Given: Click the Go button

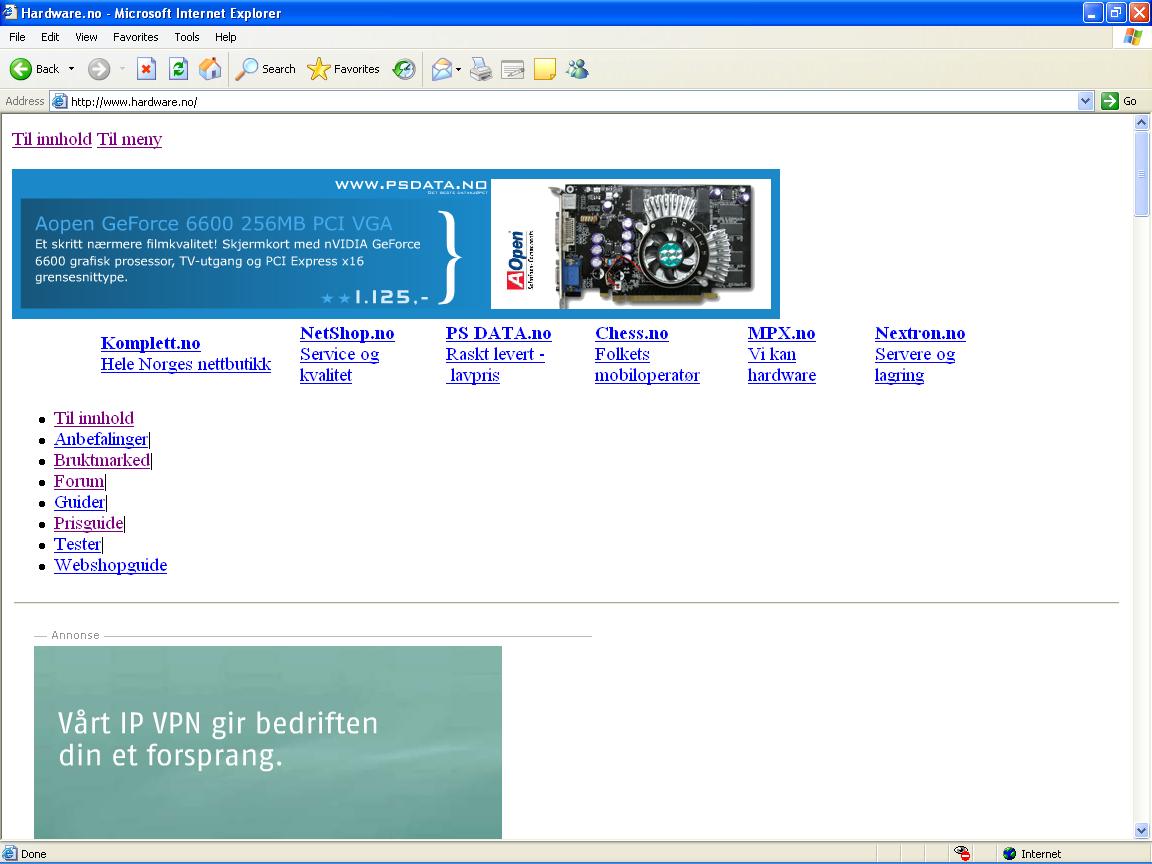Looking at the screenshot, I should click(x=1119, y=101).
